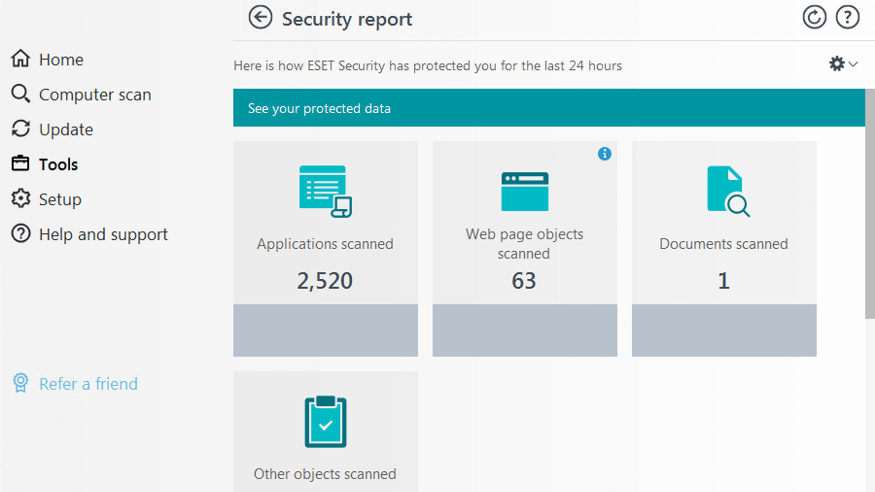This screenshot has height=492, width=875.
Task: Go to Computer scan in sidebar
Action: (94, 95)
